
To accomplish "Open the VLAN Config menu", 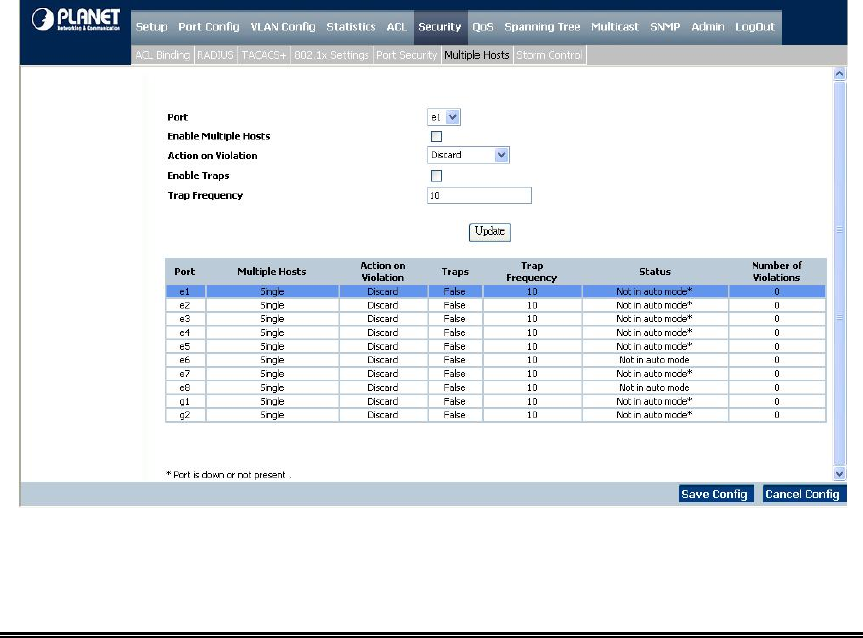I will coord(282,27).
